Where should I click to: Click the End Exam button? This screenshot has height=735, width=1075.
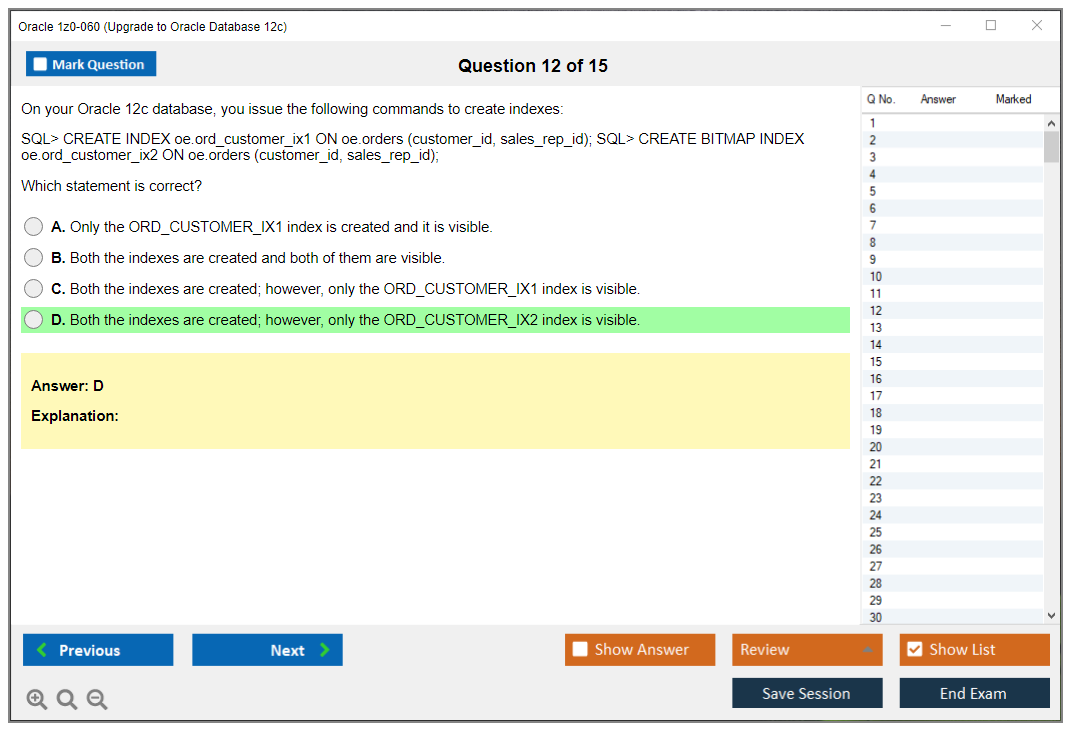974,692
